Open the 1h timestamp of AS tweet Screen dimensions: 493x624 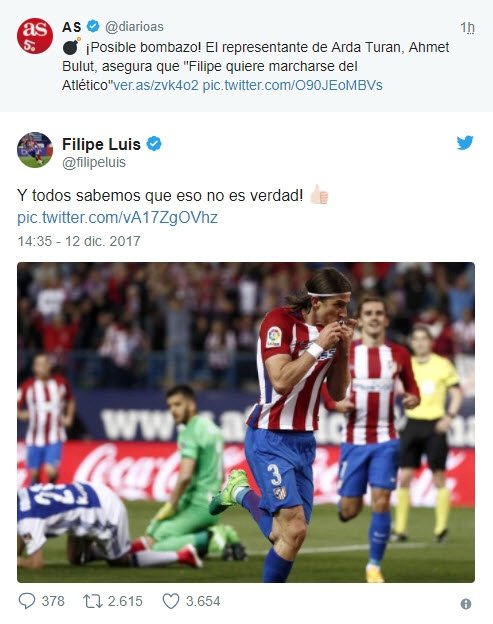click(468, 27)
